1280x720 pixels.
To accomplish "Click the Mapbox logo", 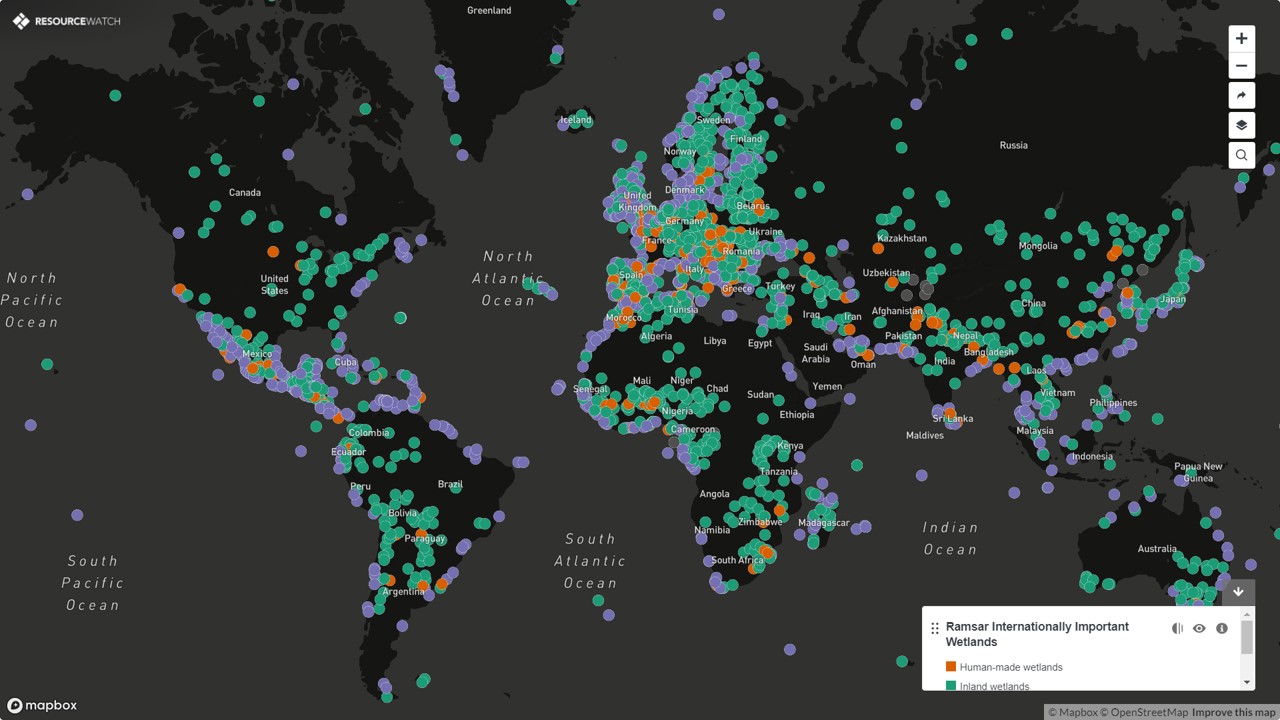I will point(42,706).
